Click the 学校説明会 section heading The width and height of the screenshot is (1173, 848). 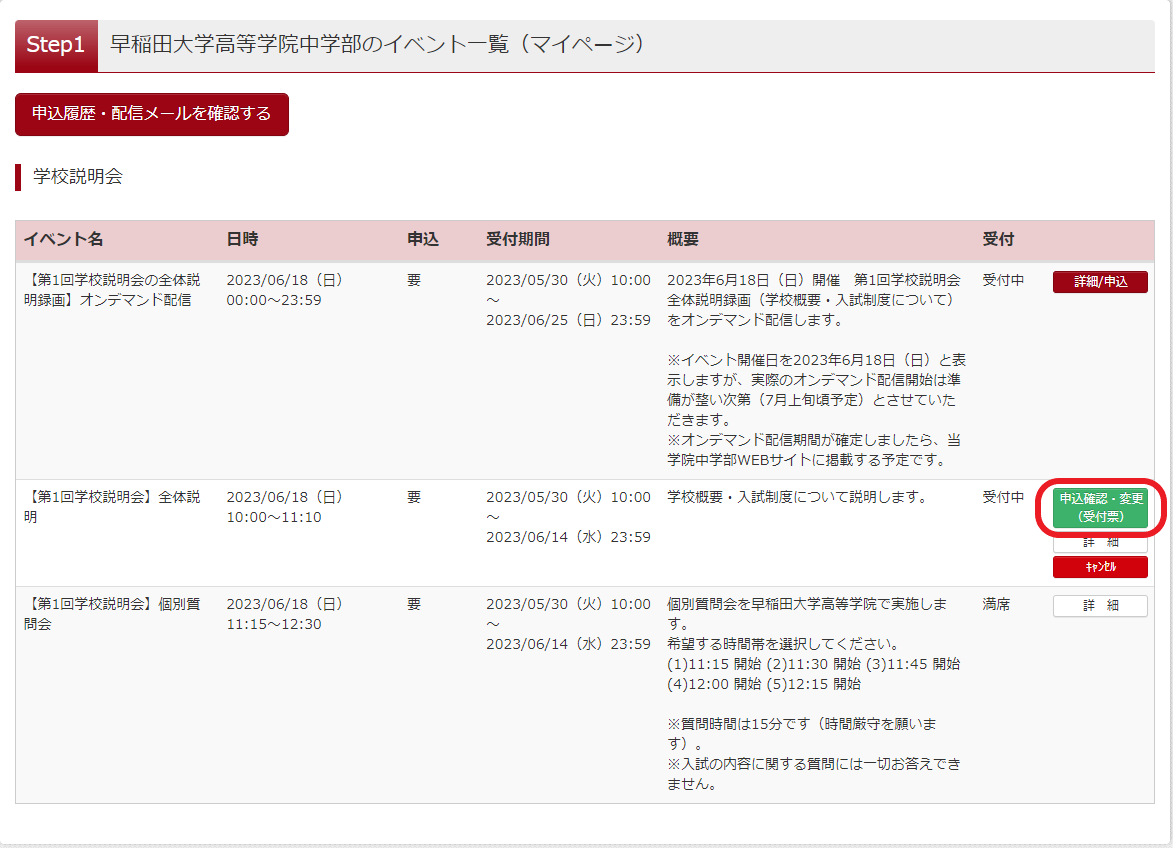tap(78, 176)
